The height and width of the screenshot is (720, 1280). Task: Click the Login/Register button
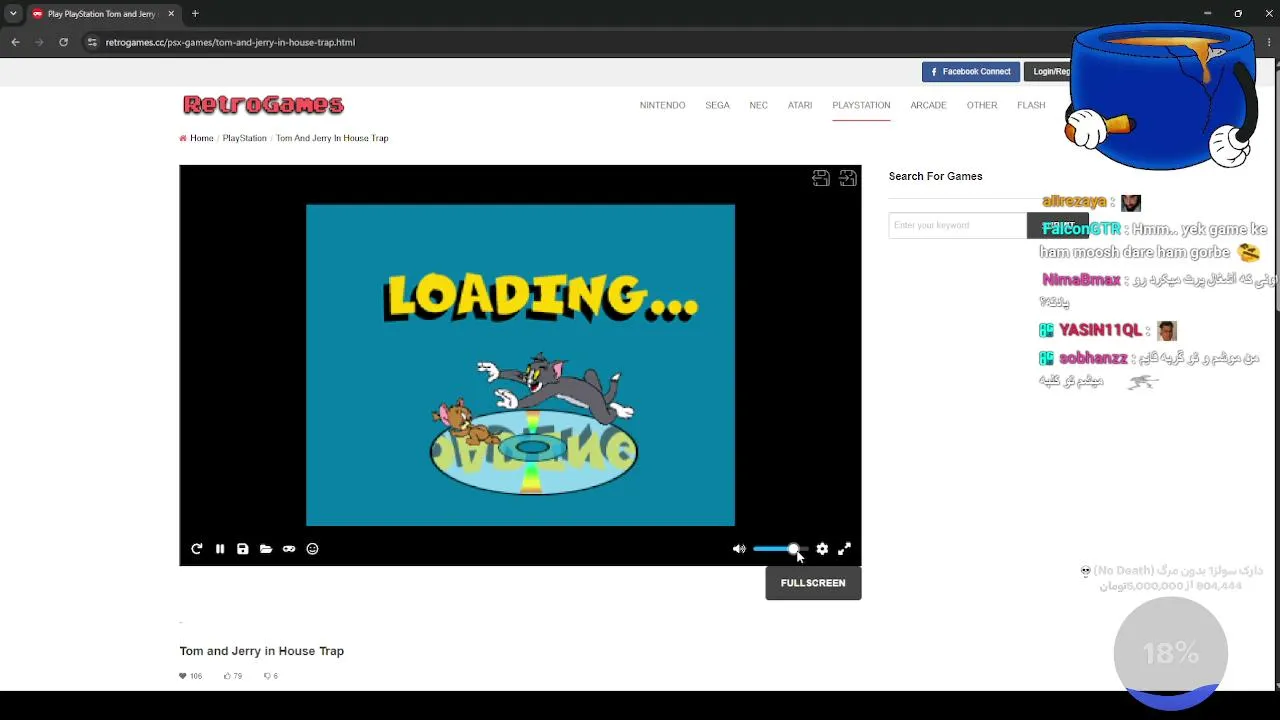pos(1047,72)
